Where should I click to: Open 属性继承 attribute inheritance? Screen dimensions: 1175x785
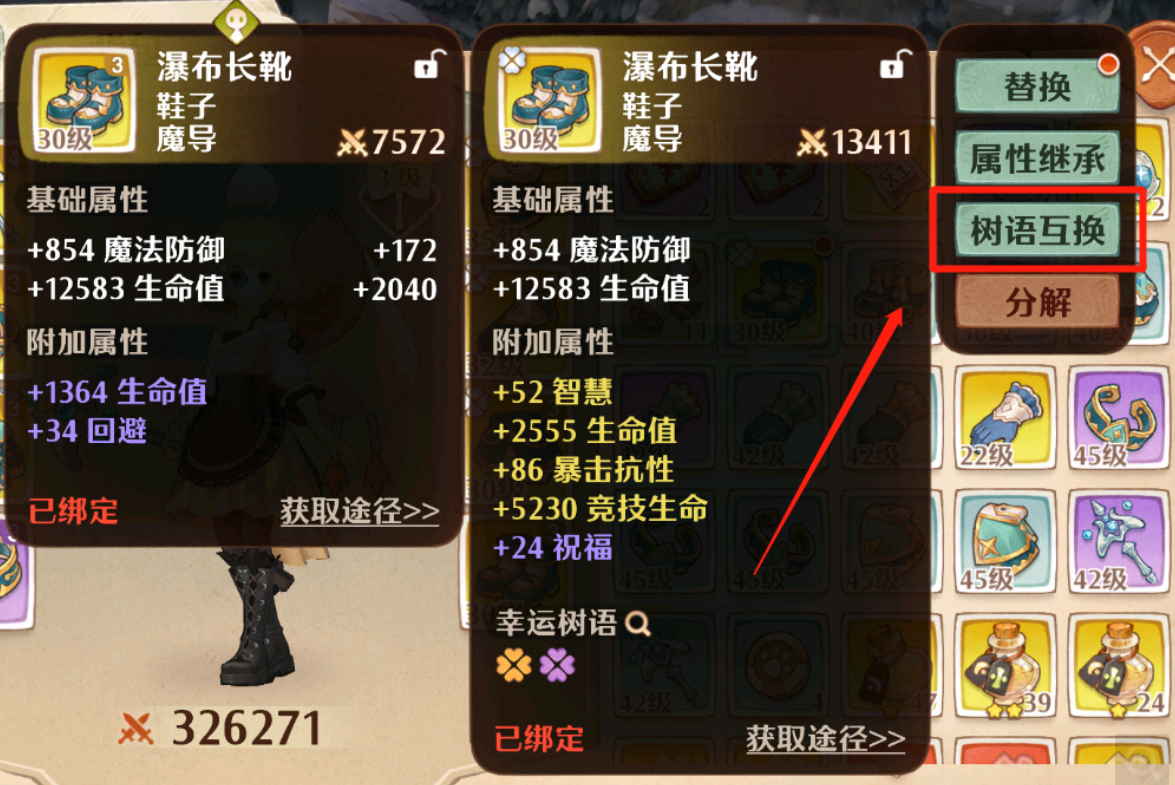point(1037,158)
